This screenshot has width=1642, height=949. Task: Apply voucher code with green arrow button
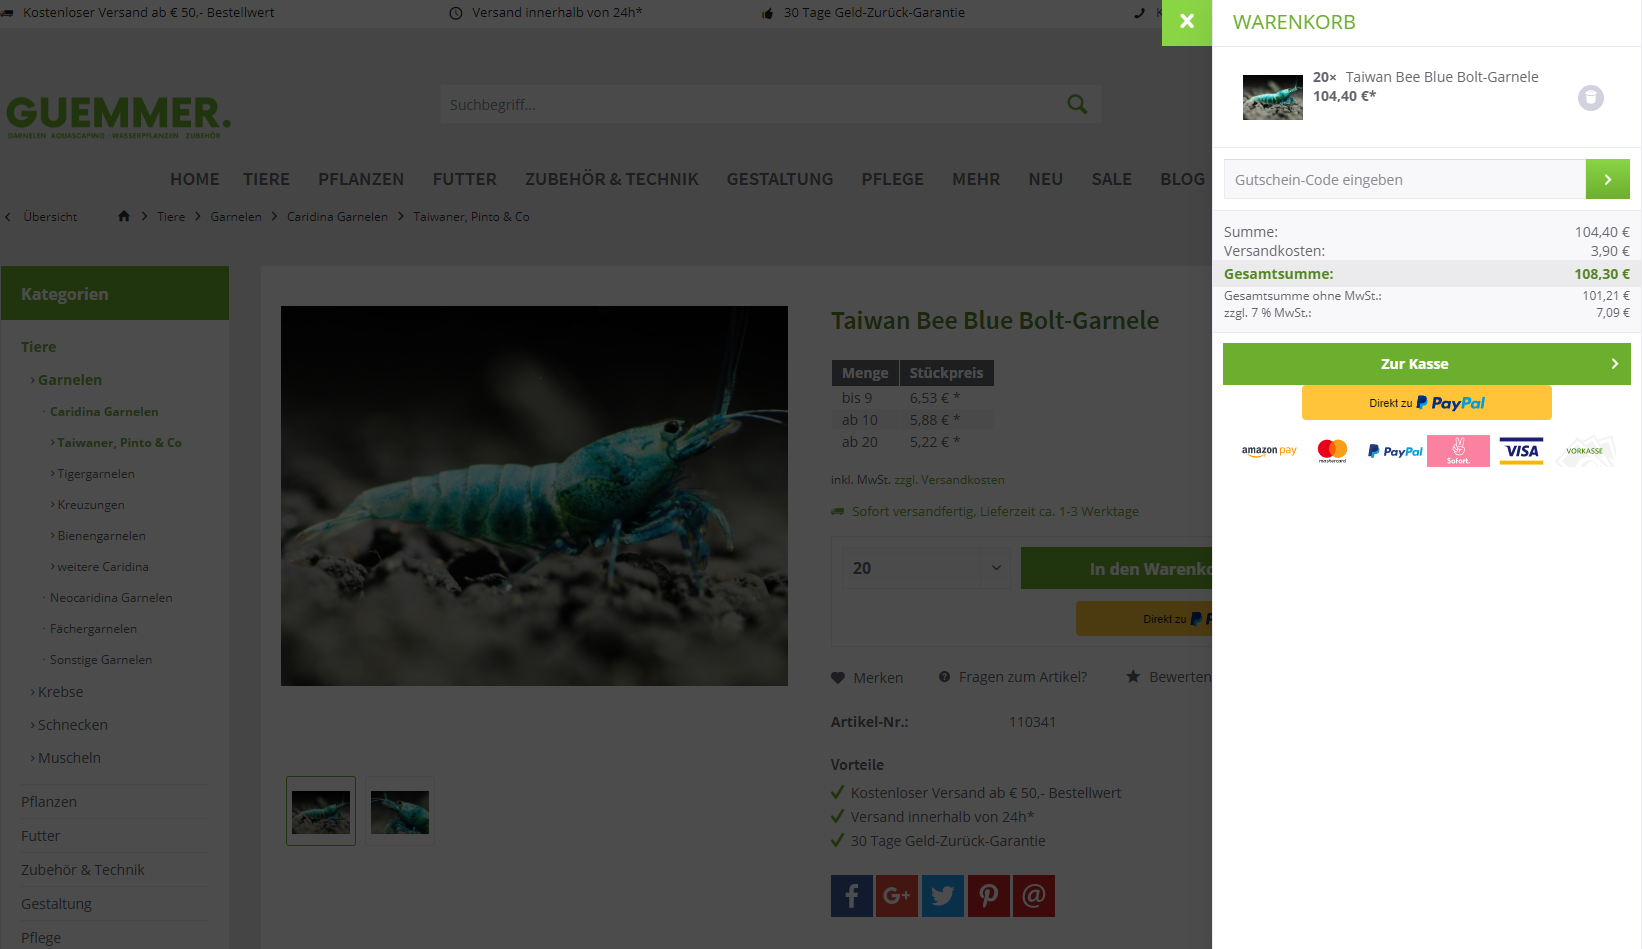1608,180
